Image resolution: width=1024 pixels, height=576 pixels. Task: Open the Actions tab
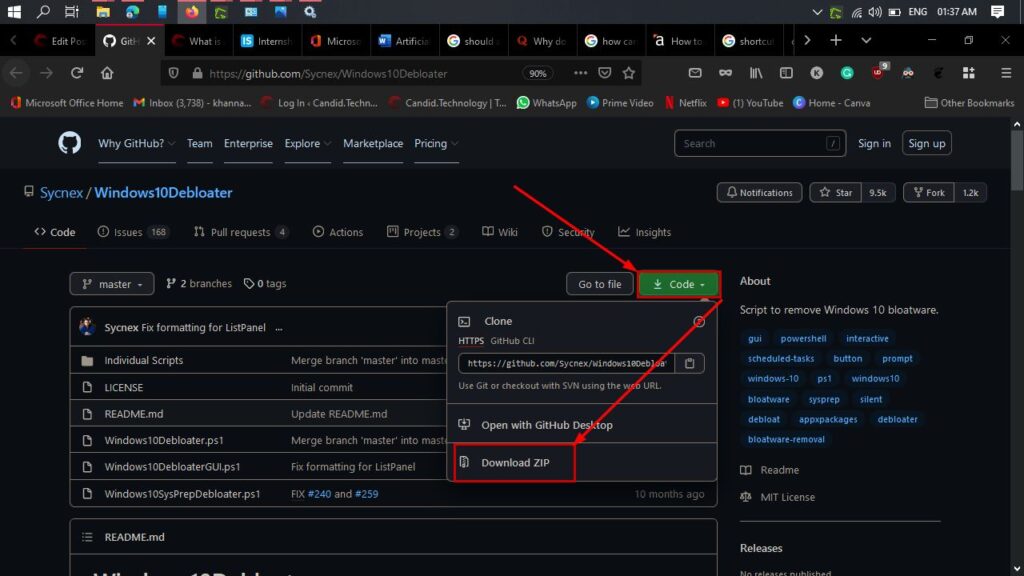pos(338,232)
